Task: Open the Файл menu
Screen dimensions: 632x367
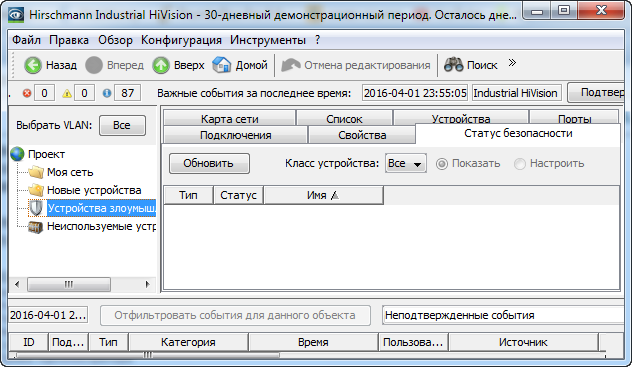Action: [x=26, y=40]
